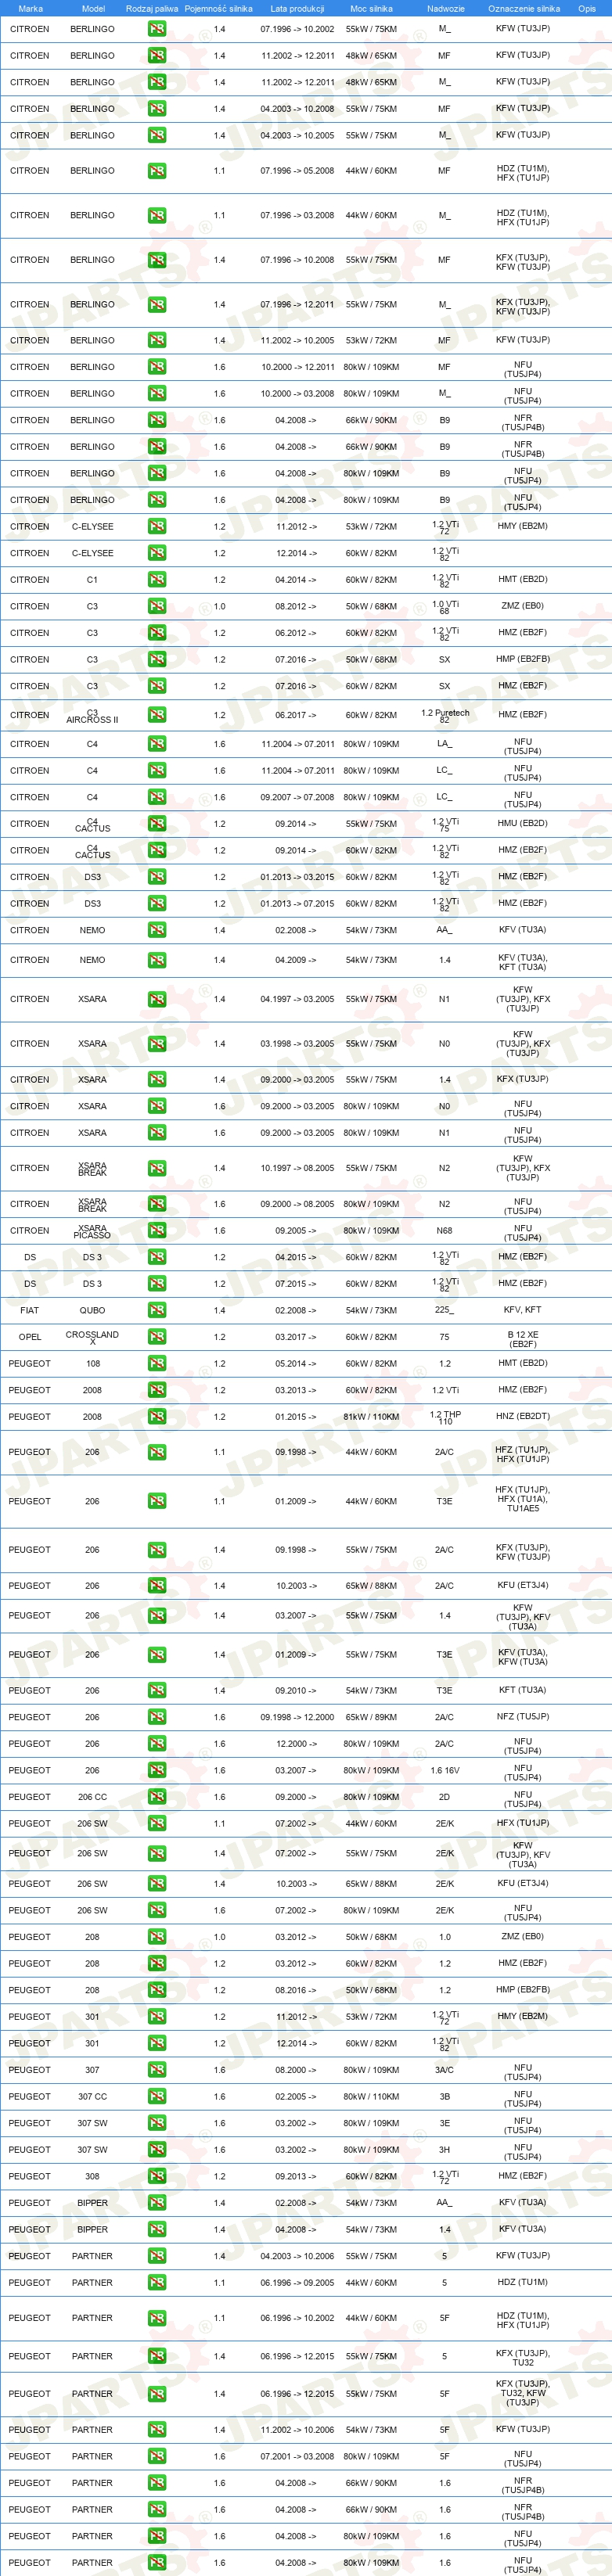Click fuel icon in C-ELYSEE 12.2014 row

[157, 553]
